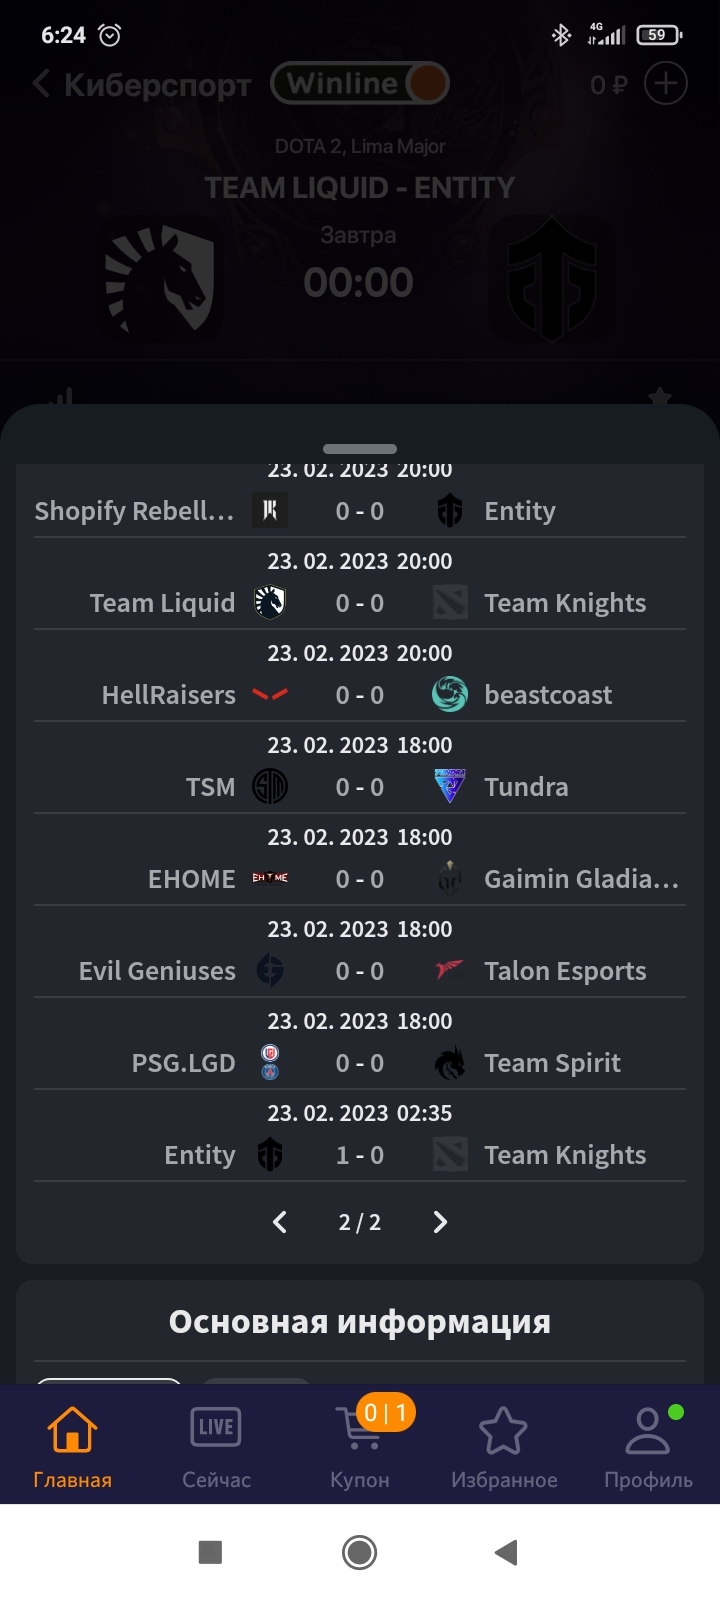Tap the Talon Esports logo
This screenshot has width=720, height=1600.
pyautogui.click(x=450, y=970)
